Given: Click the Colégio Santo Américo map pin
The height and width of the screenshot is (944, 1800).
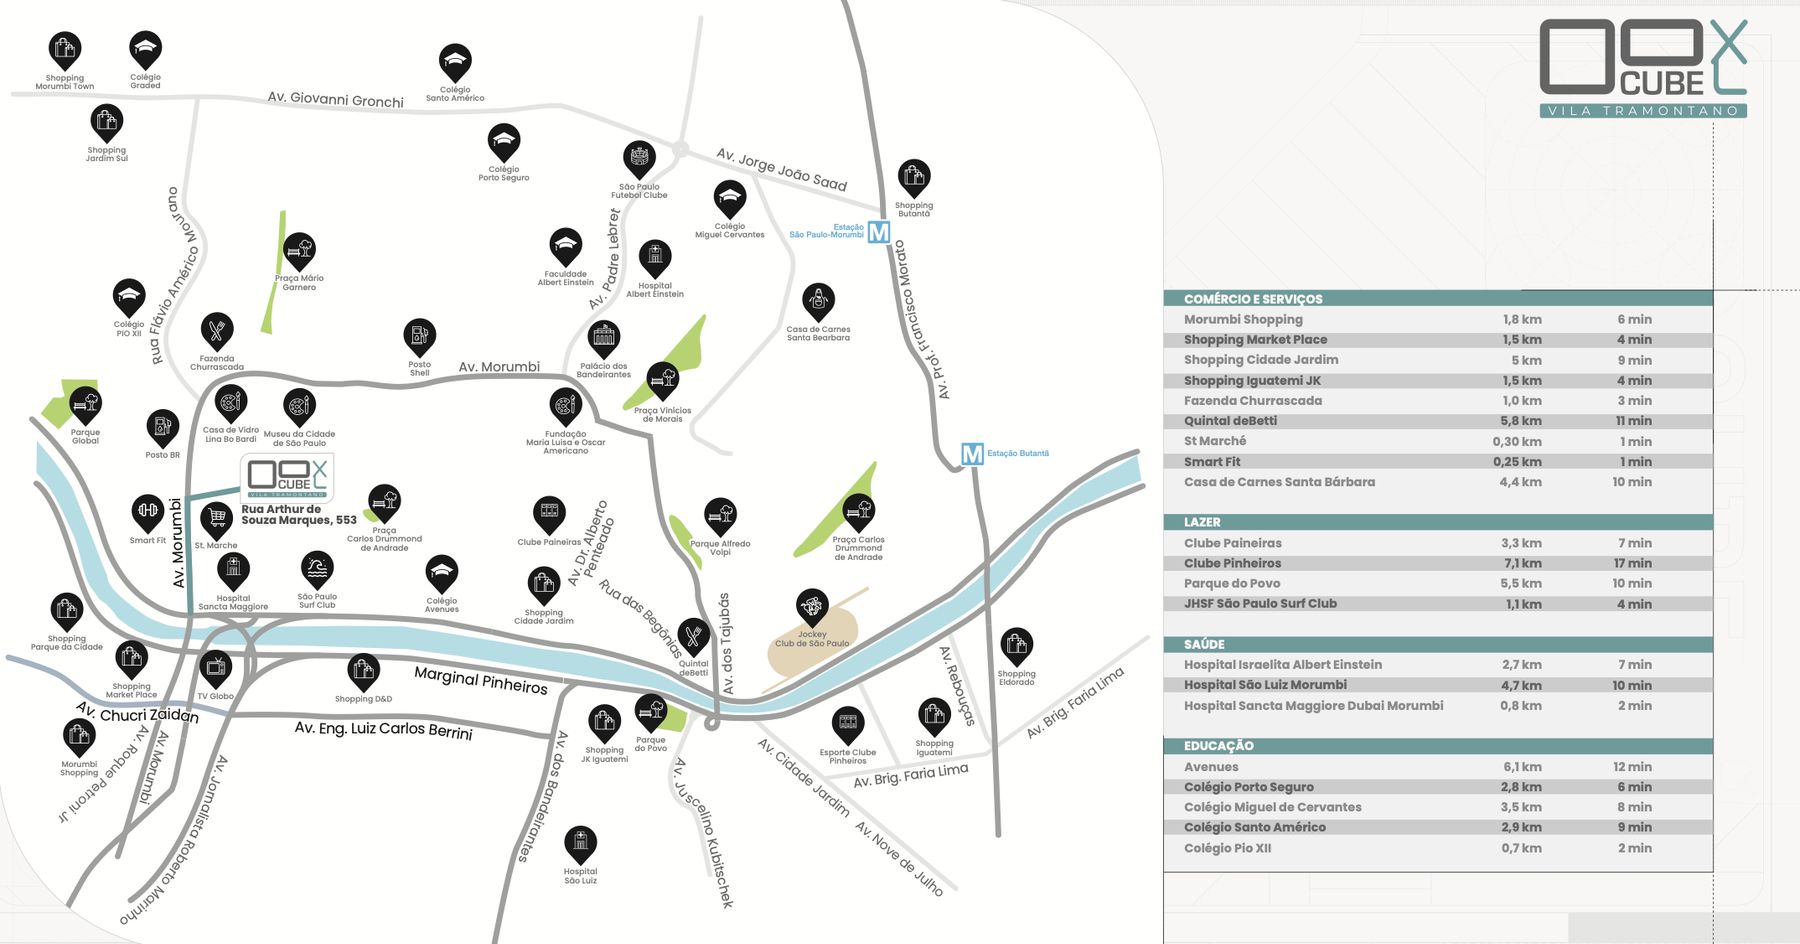Looking at the screenshot, I should coord(455,63).
